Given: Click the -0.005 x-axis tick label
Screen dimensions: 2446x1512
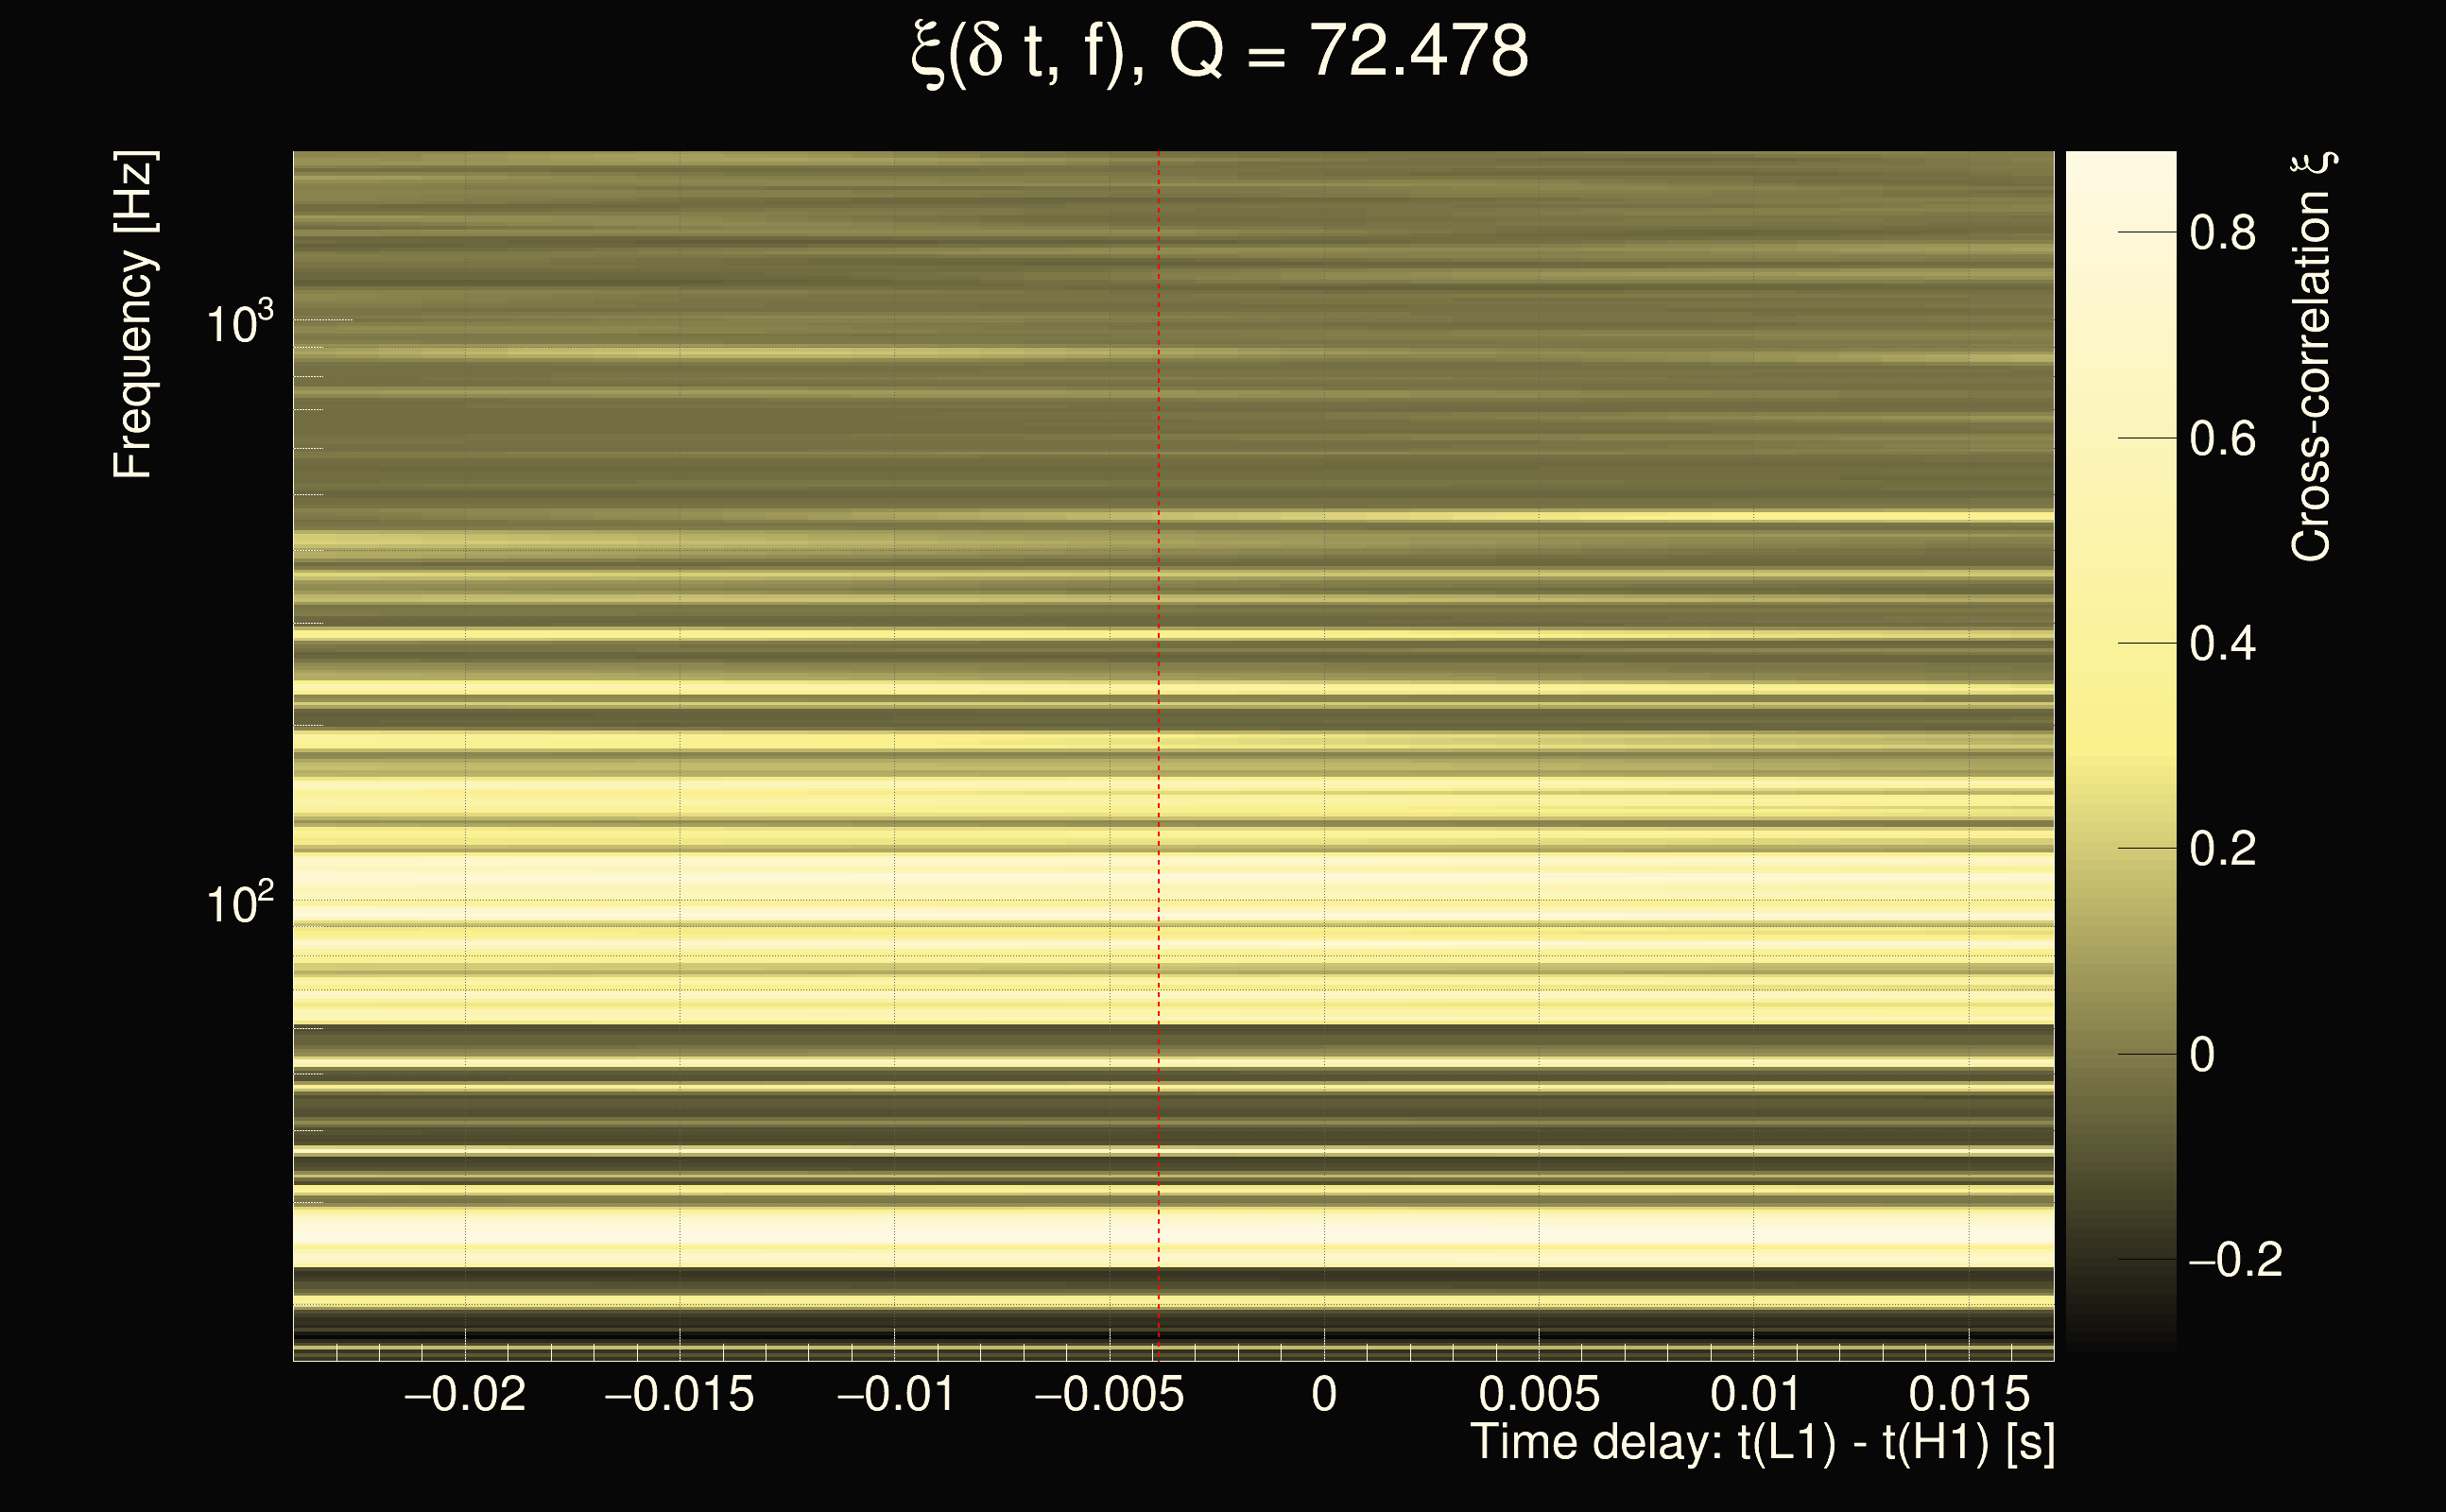Looking at the screenshot, I should point(1109,1394).
